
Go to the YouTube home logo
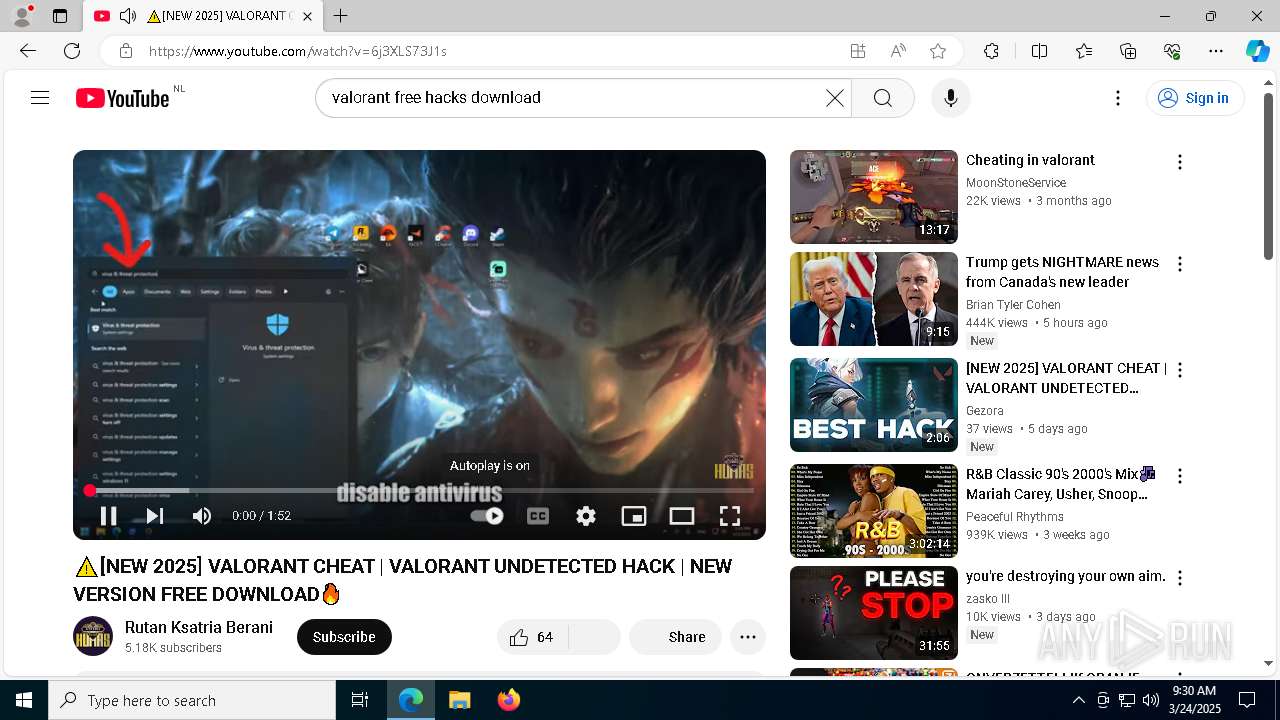[x=123, y=98]
